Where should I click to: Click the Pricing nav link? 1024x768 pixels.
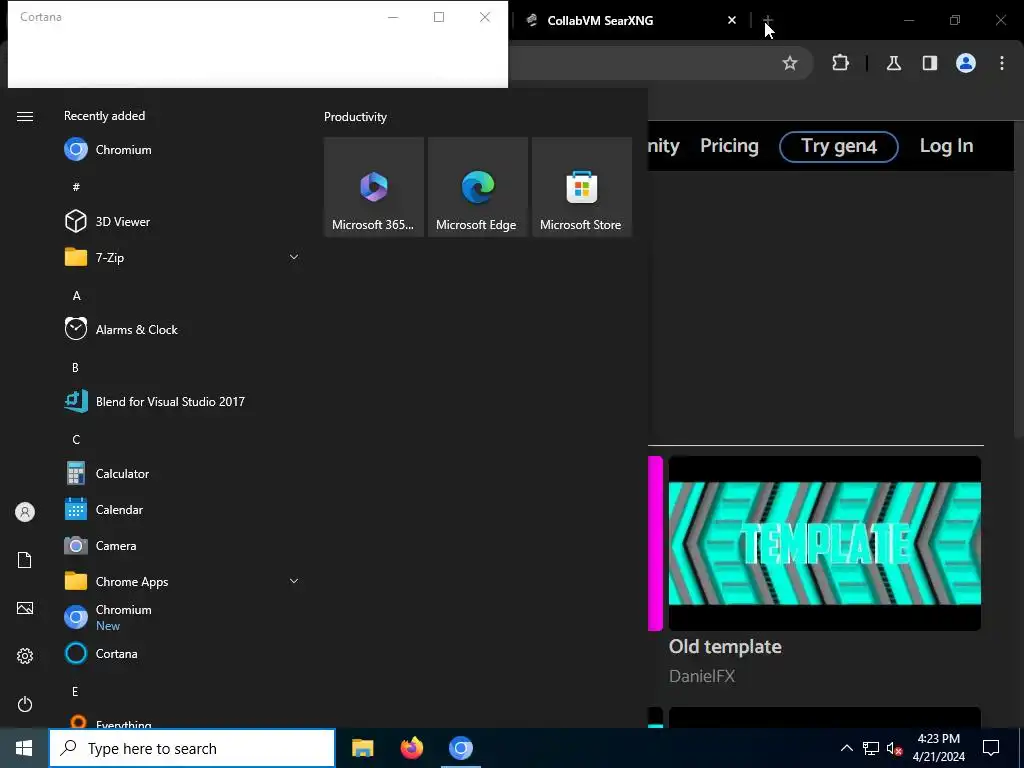(x=729, y=146)
